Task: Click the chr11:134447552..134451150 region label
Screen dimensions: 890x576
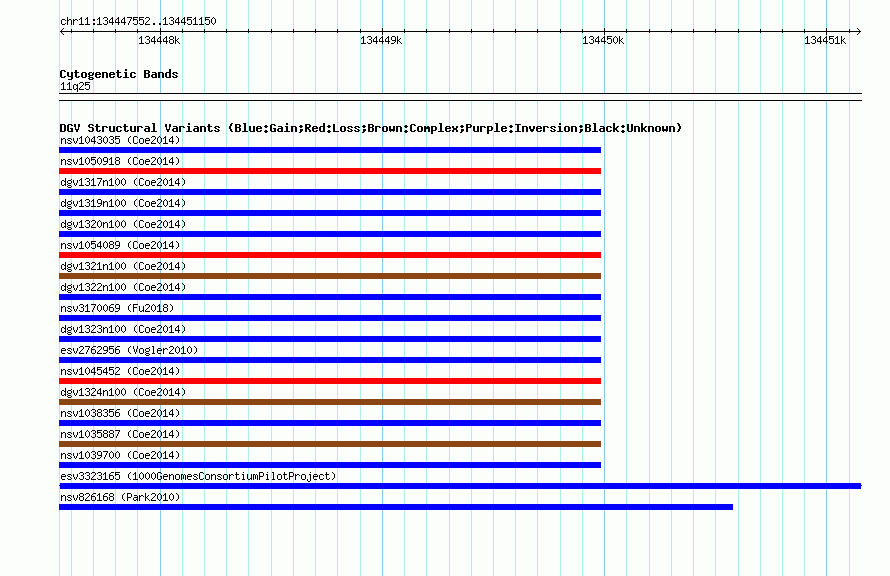Action: (138, 22)
